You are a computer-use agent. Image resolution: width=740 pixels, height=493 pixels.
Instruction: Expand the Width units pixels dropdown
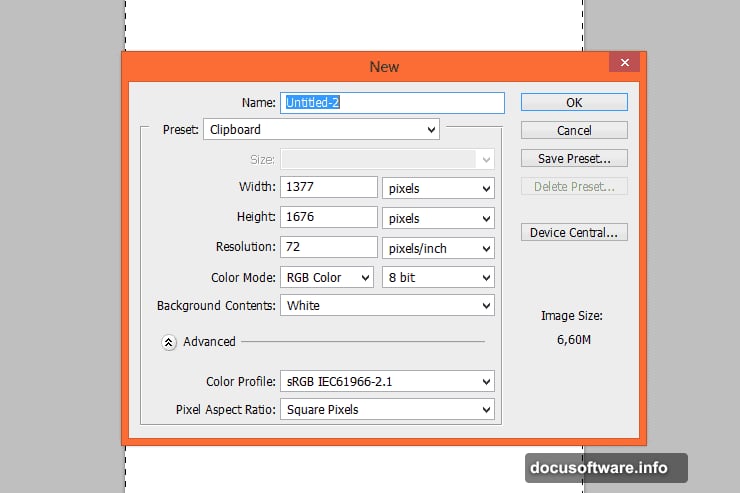[438, 188]
